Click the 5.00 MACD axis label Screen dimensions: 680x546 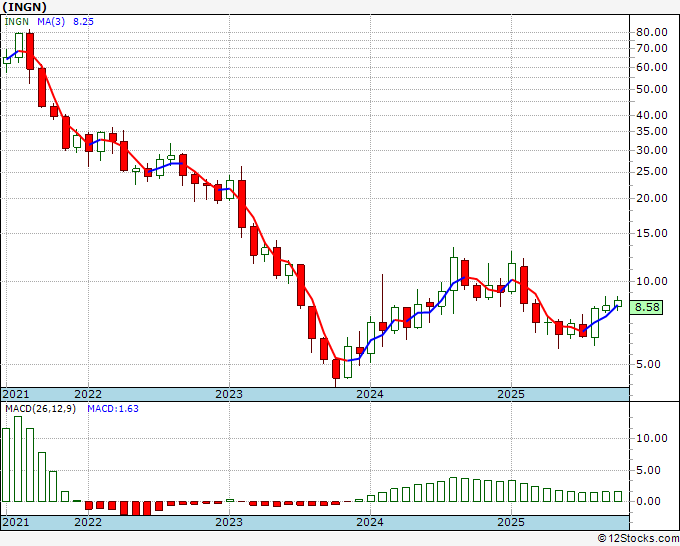point(648,471)
